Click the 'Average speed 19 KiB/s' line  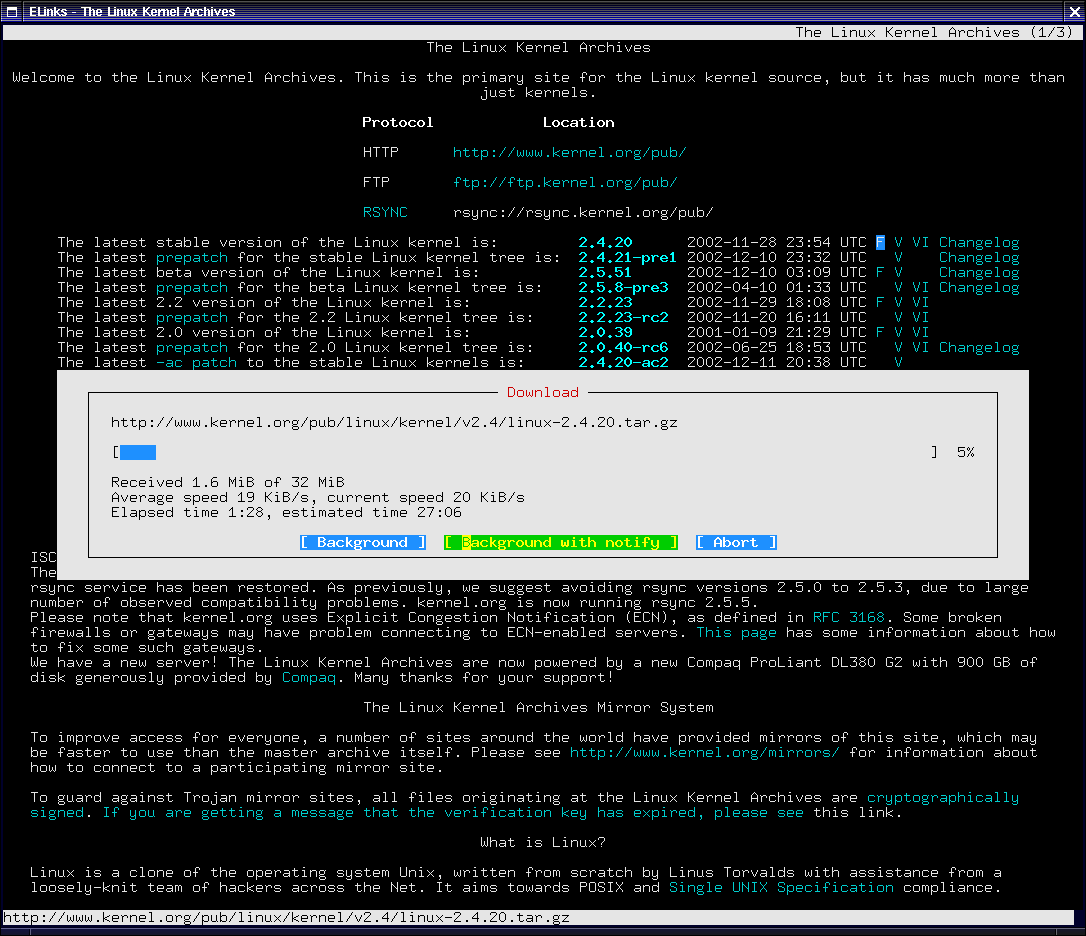318,497
